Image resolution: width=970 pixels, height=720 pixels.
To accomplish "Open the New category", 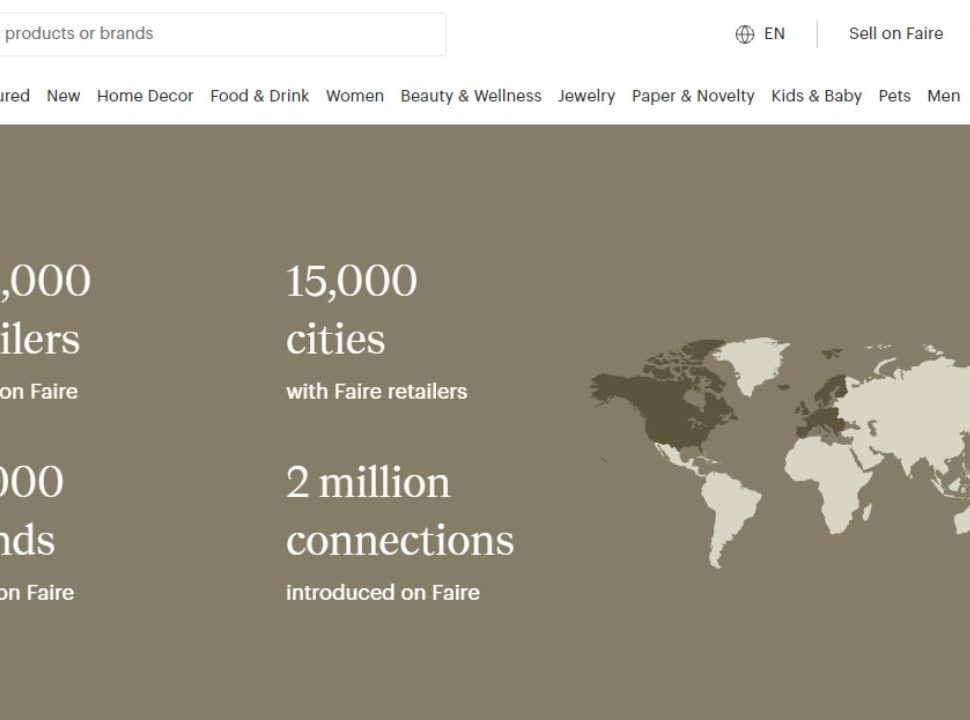I will 63,96.
